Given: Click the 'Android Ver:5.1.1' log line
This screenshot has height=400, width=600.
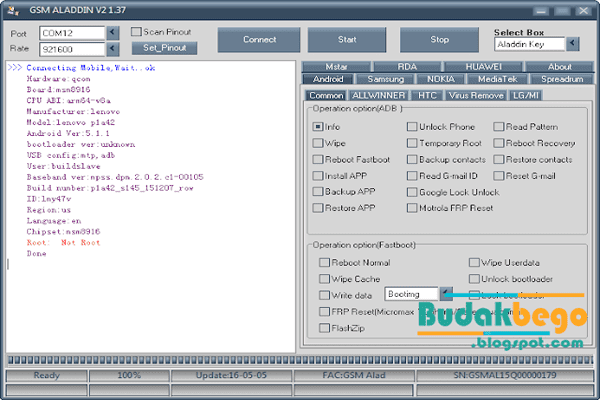Looking at the screenshot, I should coord(68,133).
